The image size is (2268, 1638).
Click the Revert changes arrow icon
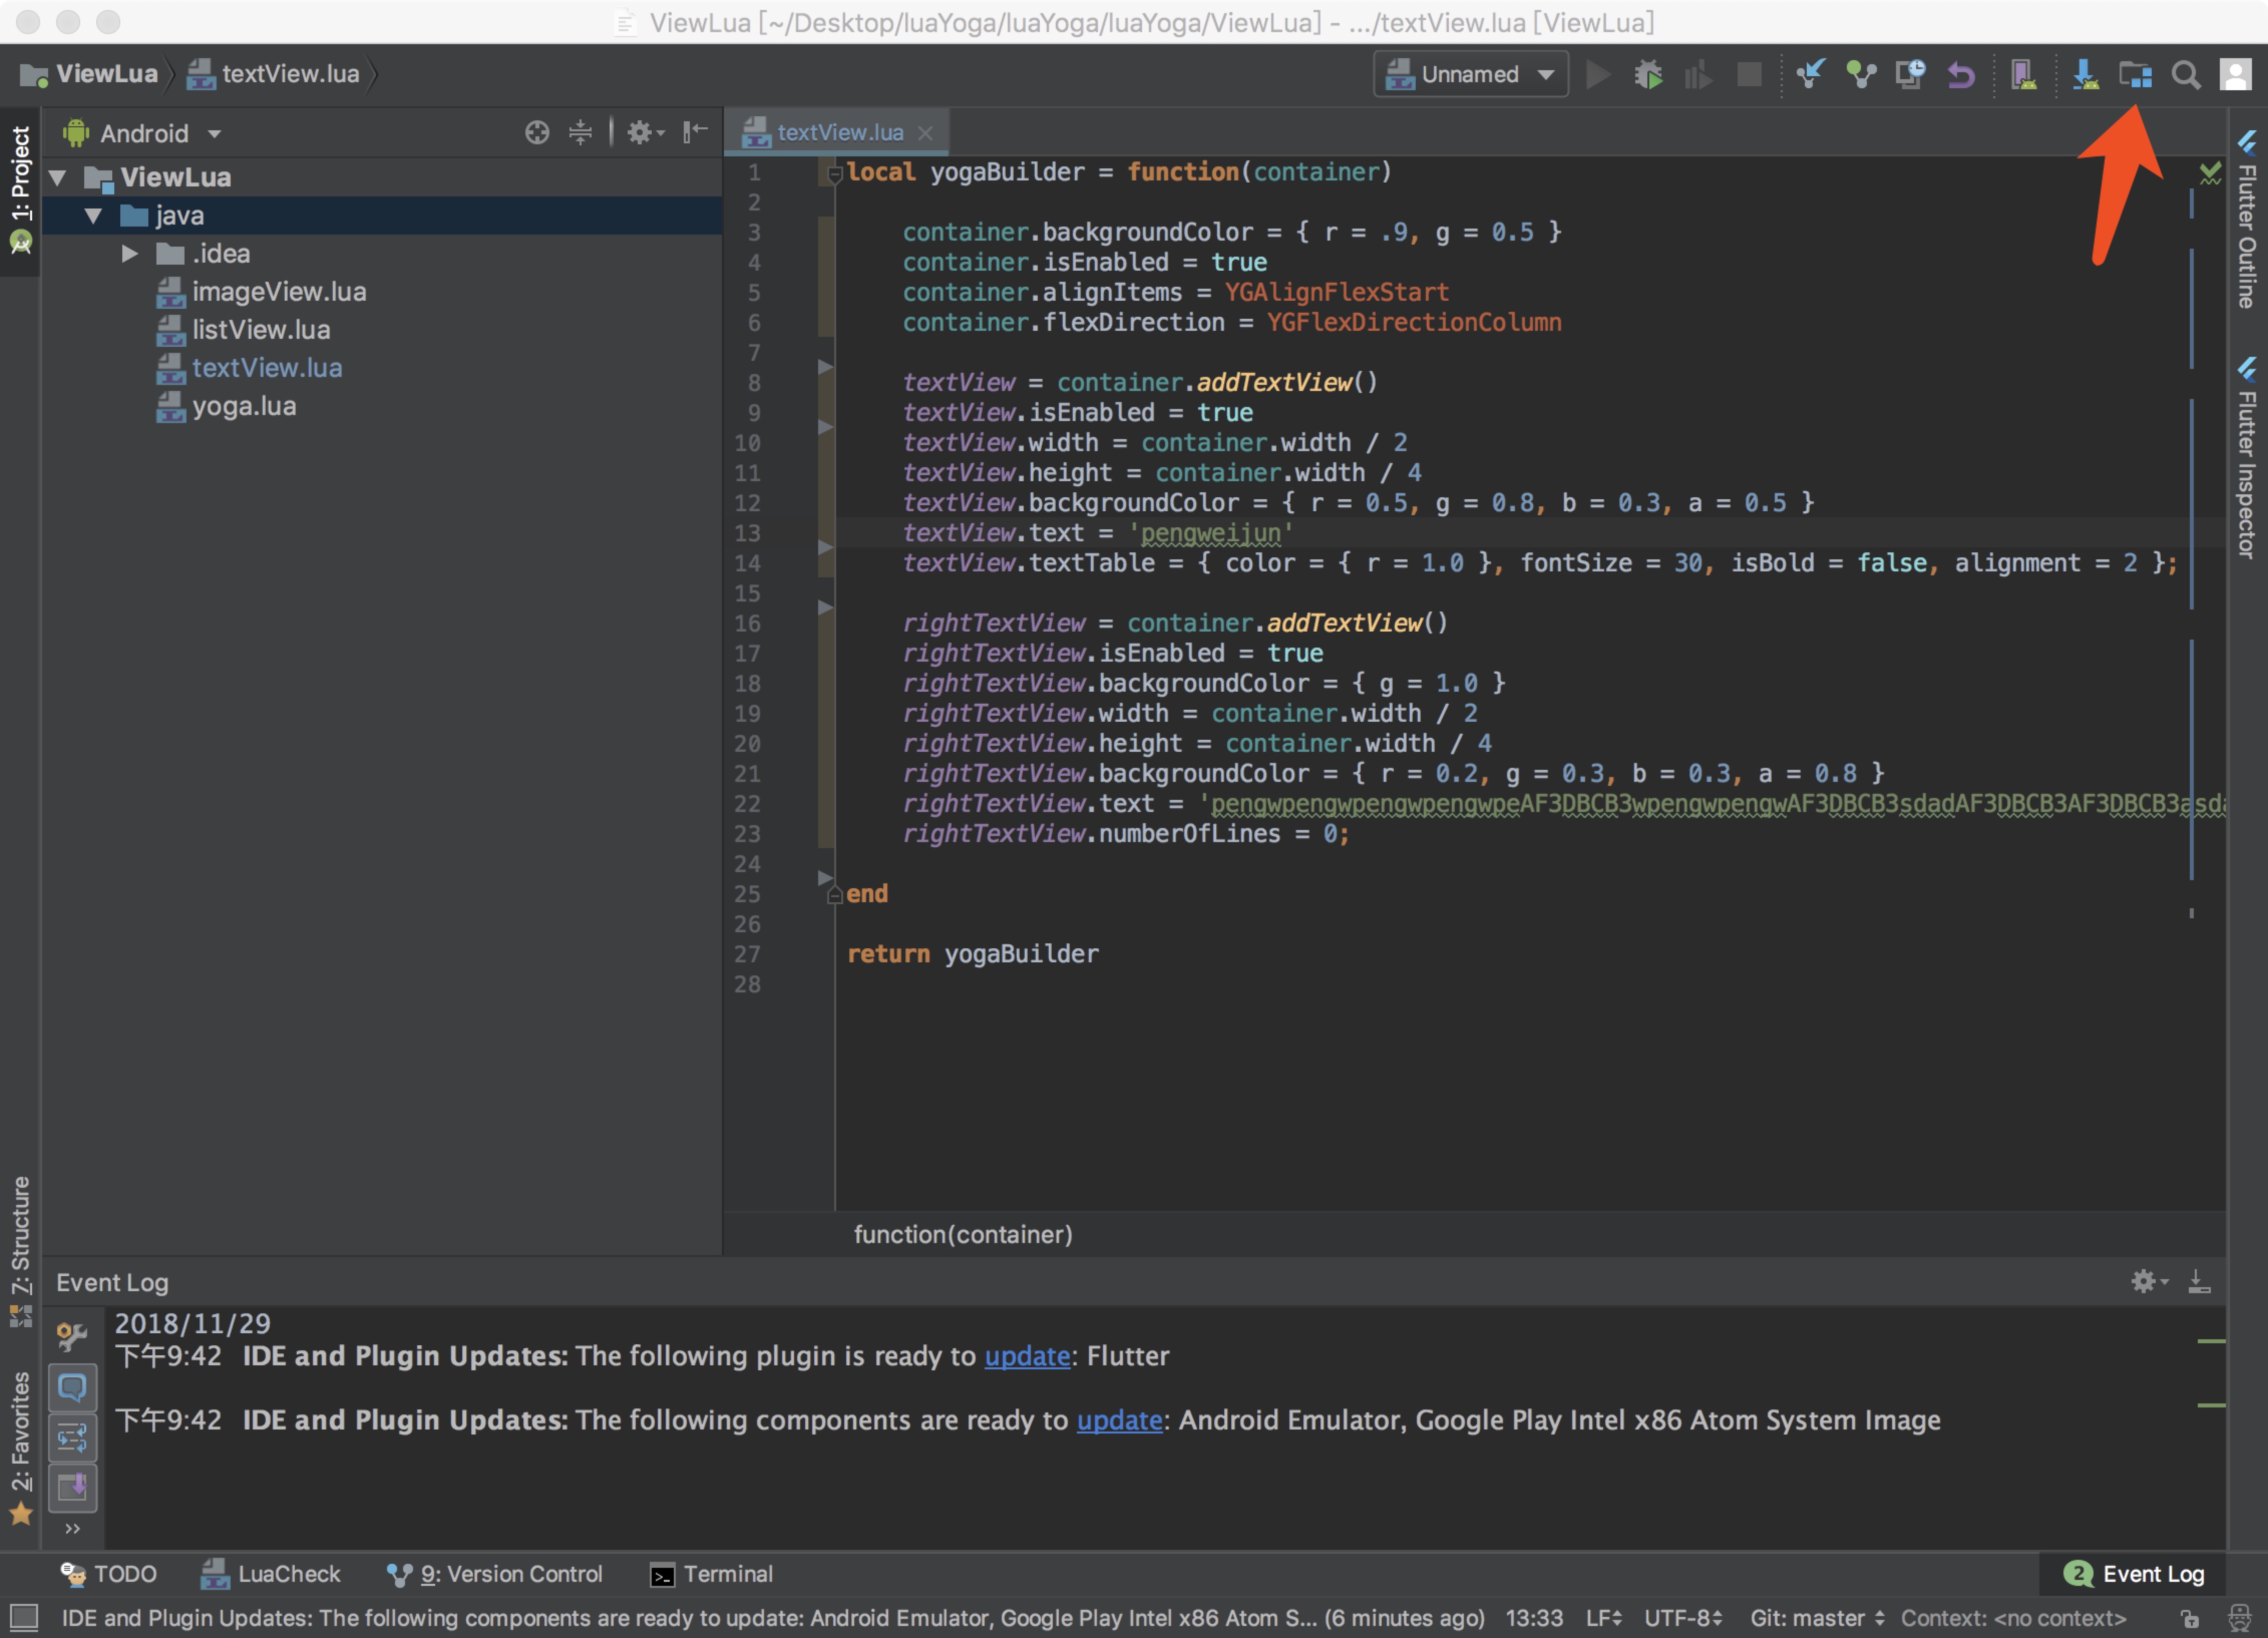pos(1961,75)
